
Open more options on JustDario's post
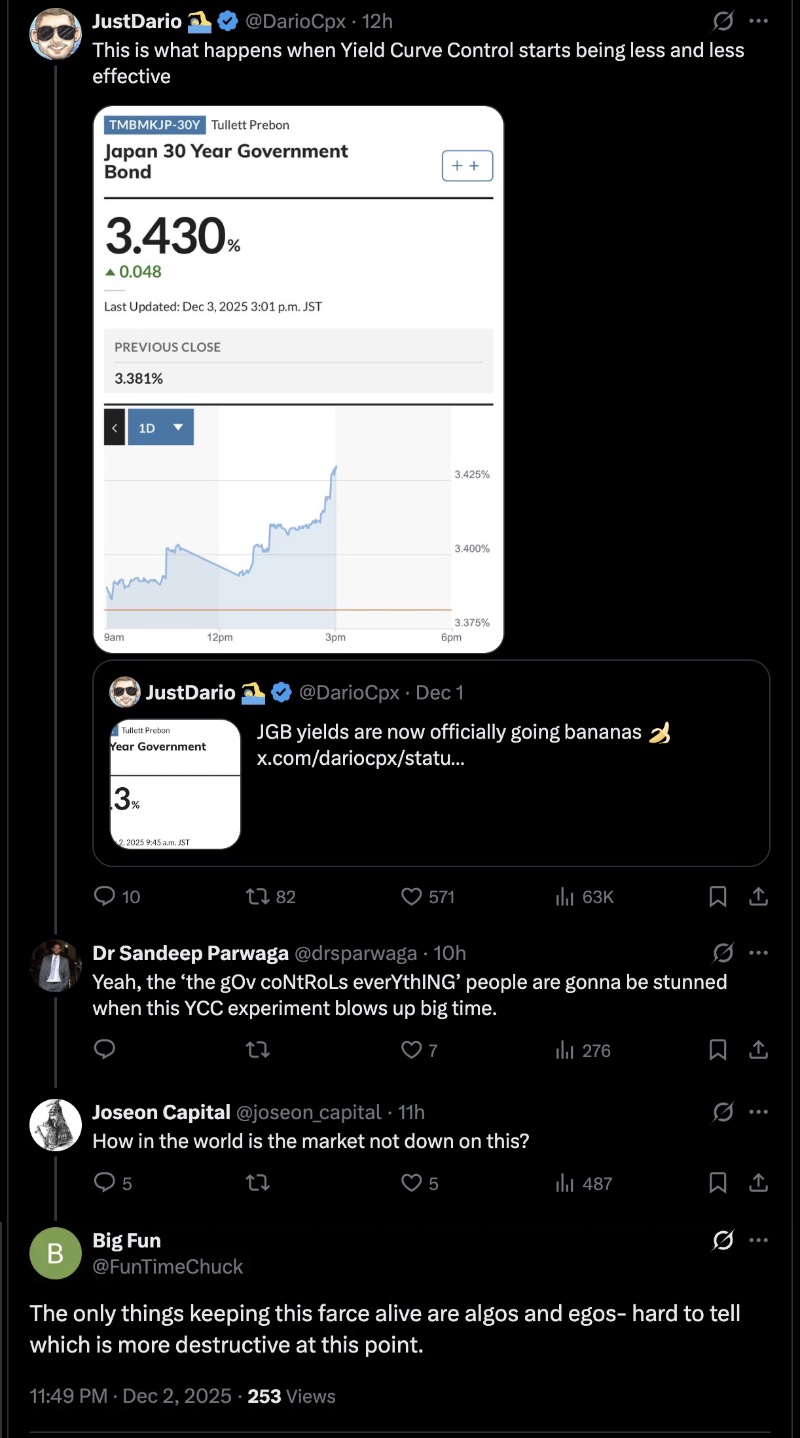(759, 20)
